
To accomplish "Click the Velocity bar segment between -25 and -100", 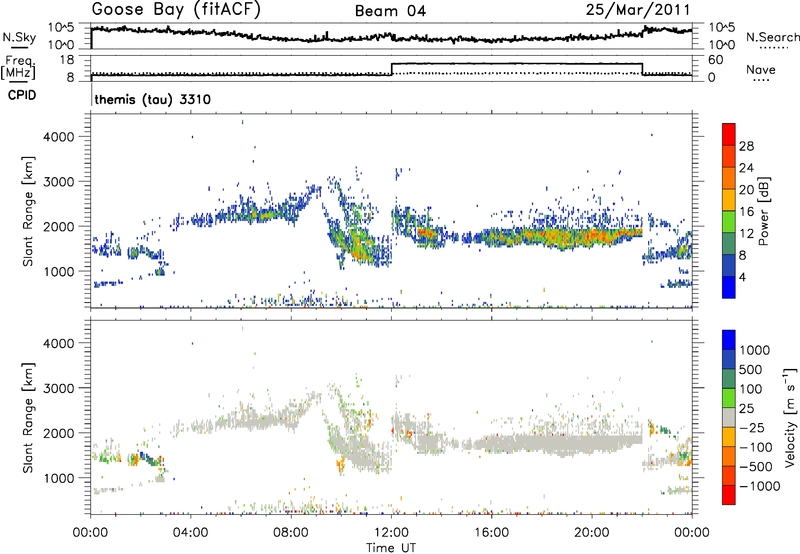I will (729, 437).
